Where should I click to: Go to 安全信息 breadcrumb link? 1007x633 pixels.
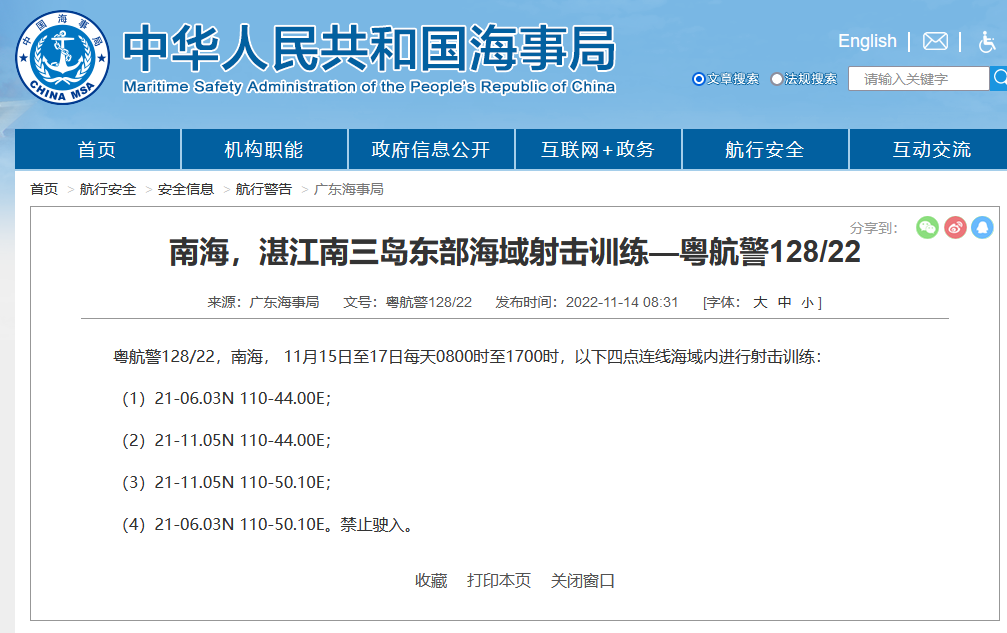[x=186, y=189]
